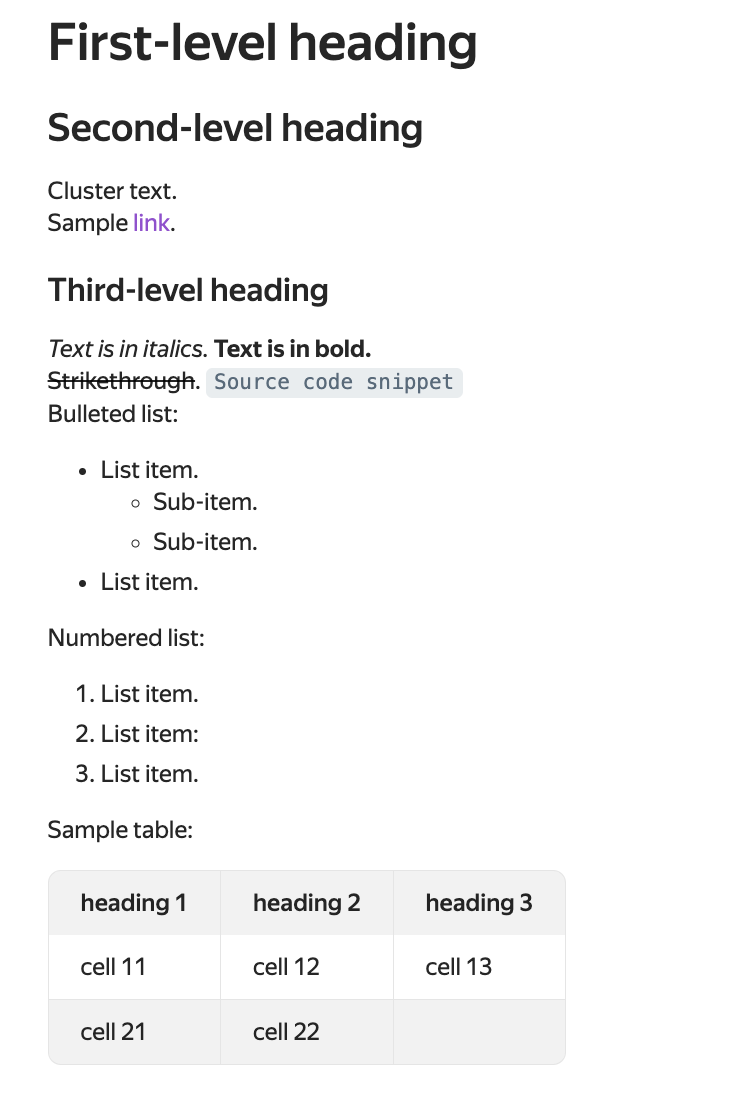Click the bold "Text is in bold." text

pyautogui.click(x=293, y=349)
